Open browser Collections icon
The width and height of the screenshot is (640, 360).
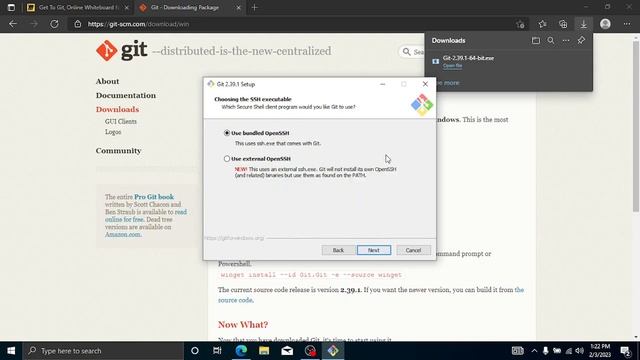(563, 24)
